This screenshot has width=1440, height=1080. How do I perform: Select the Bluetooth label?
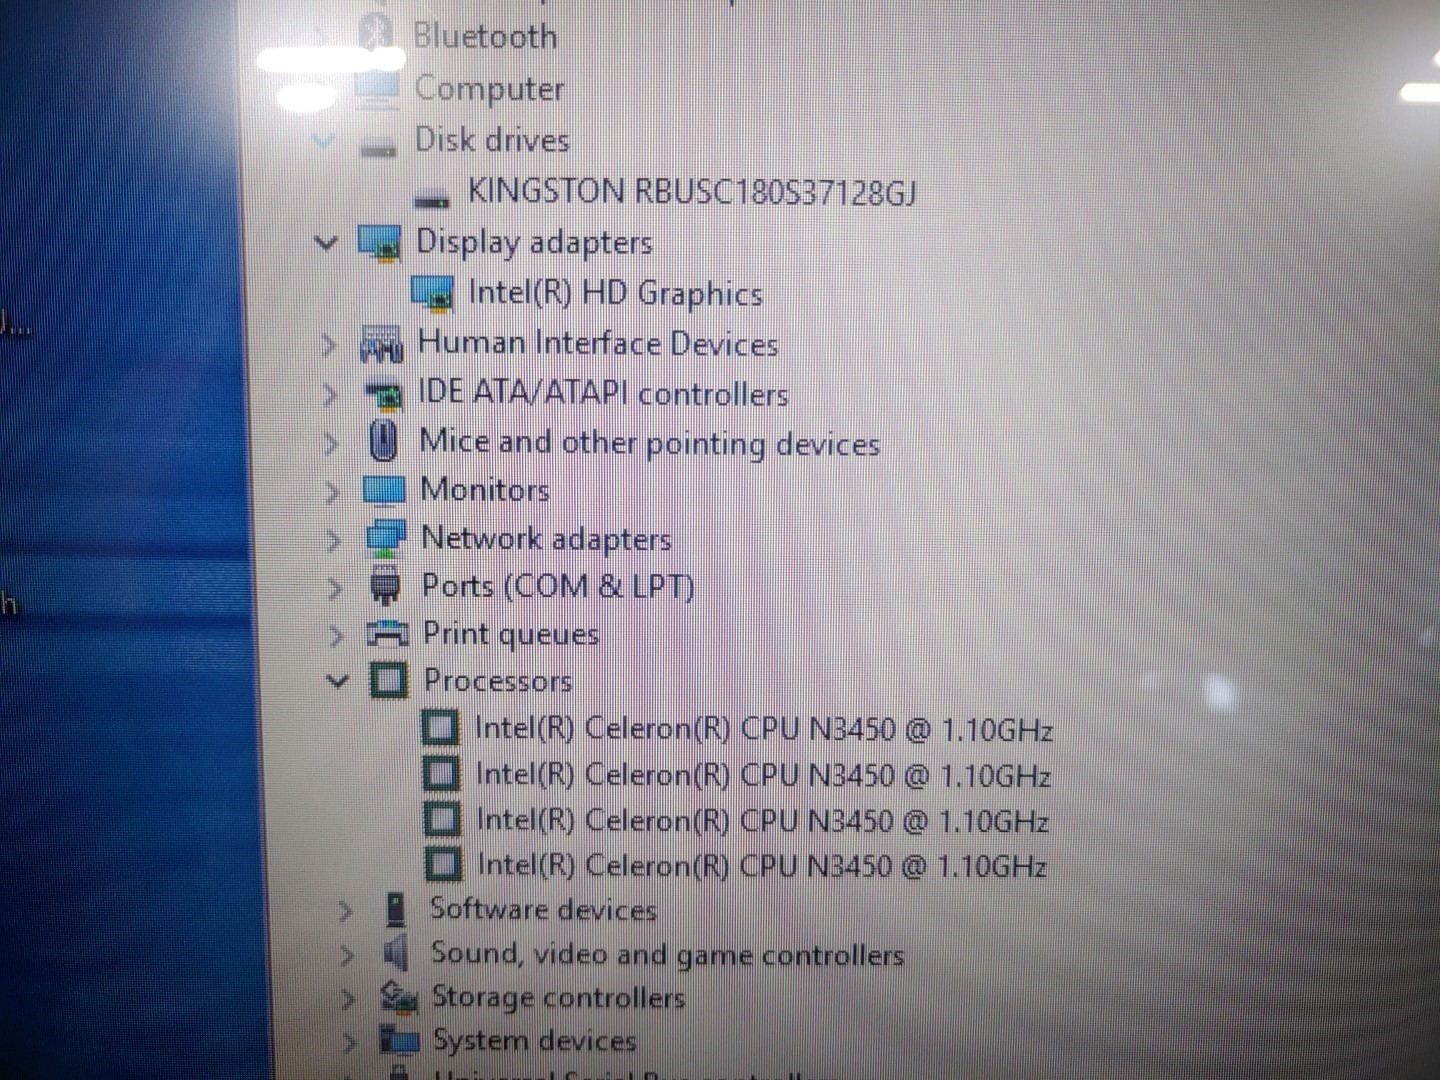point(486,36)
